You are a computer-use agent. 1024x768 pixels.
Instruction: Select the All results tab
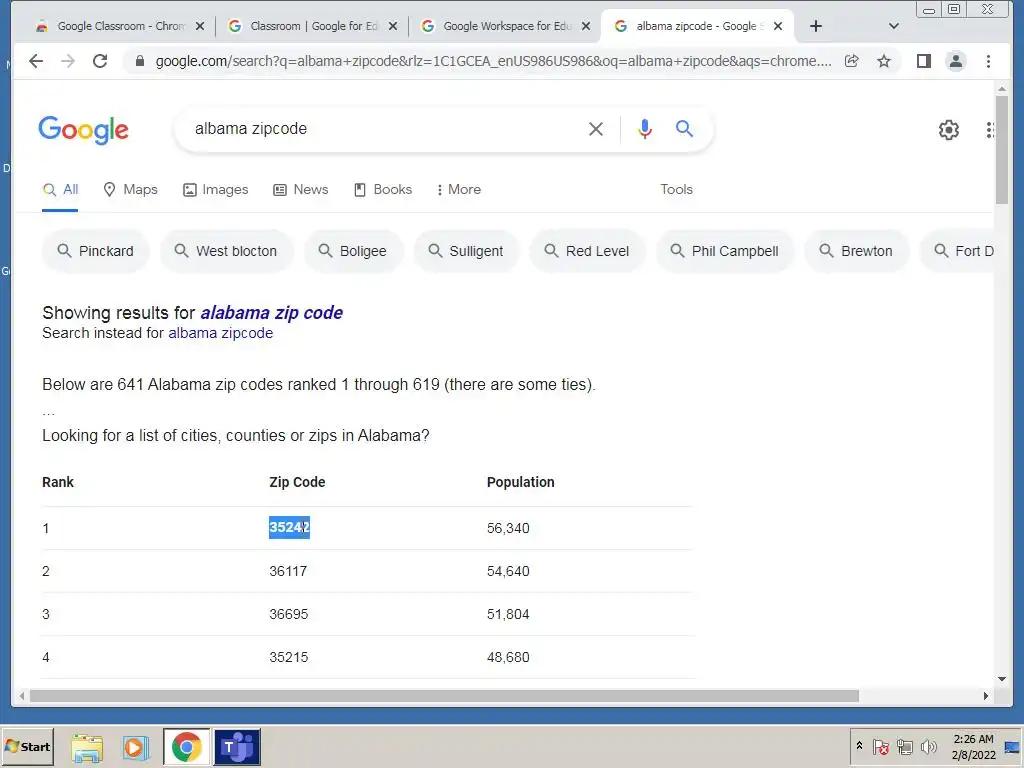(60, 189)
